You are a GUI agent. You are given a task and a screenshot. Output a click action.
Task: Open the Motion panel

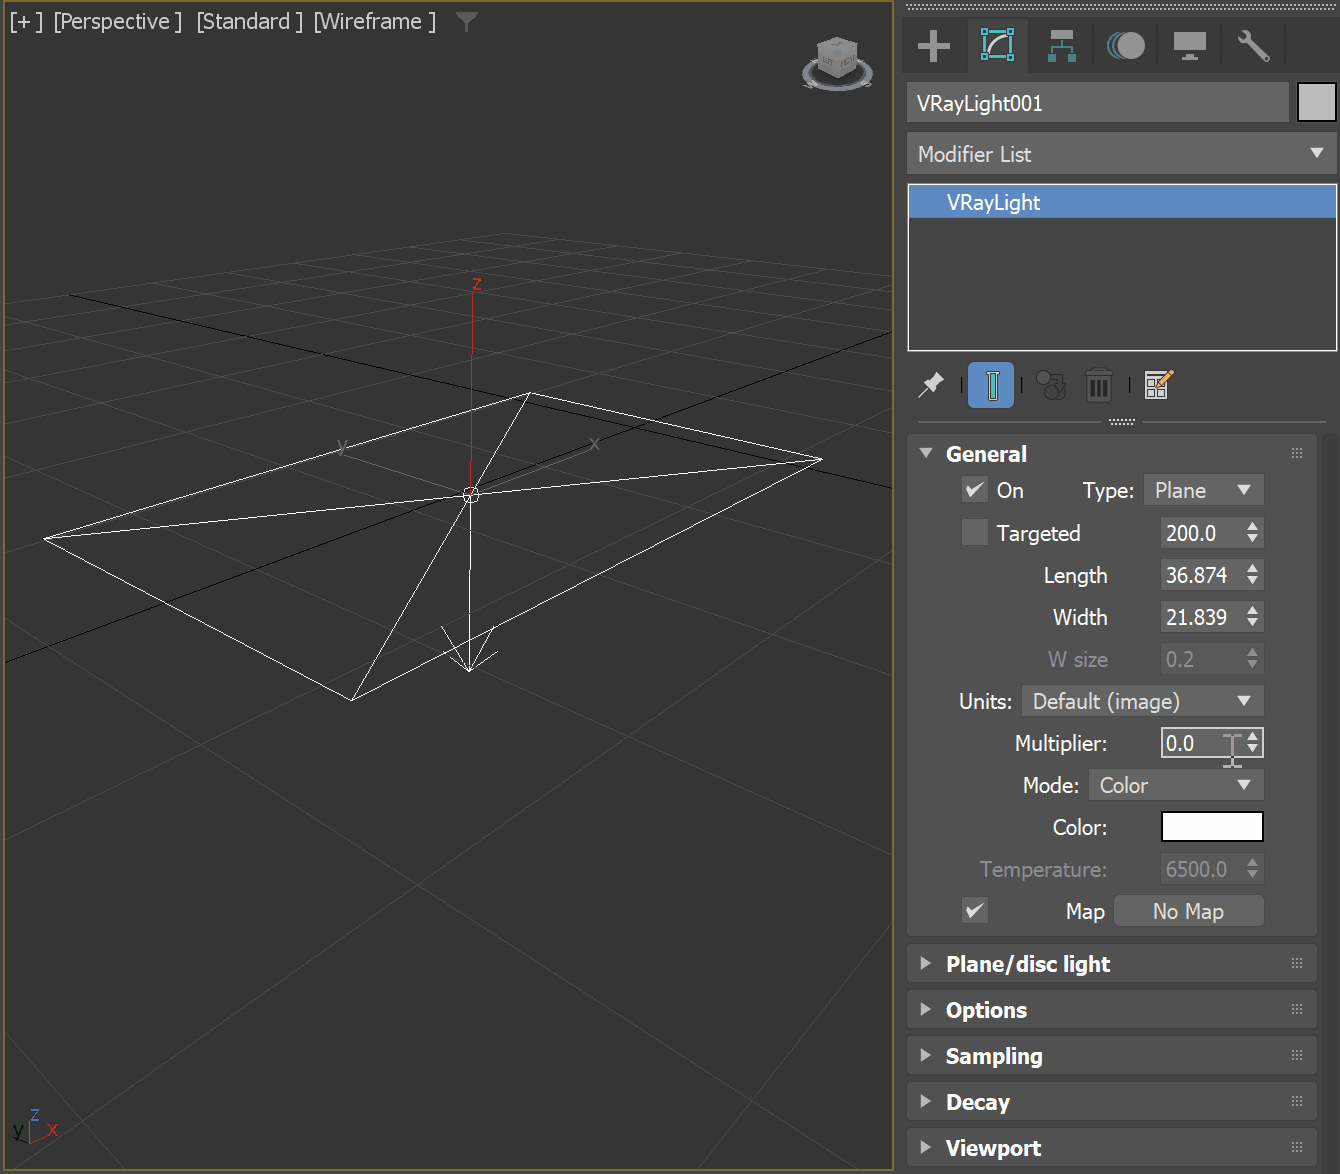point(1125,45)
